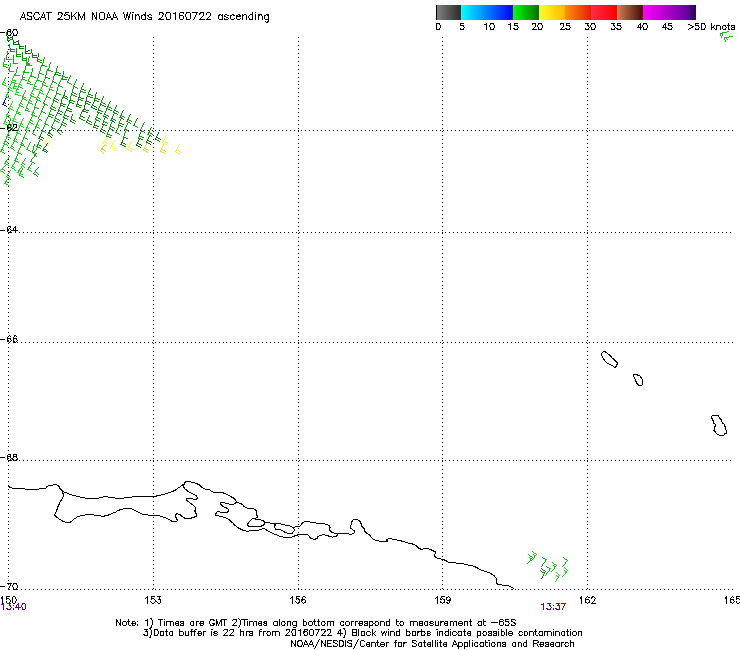Click the magenta-purple 40-50 knots color segment
Image resolution: width=740 pixels, height=650 pixels.
coord(669,12)
